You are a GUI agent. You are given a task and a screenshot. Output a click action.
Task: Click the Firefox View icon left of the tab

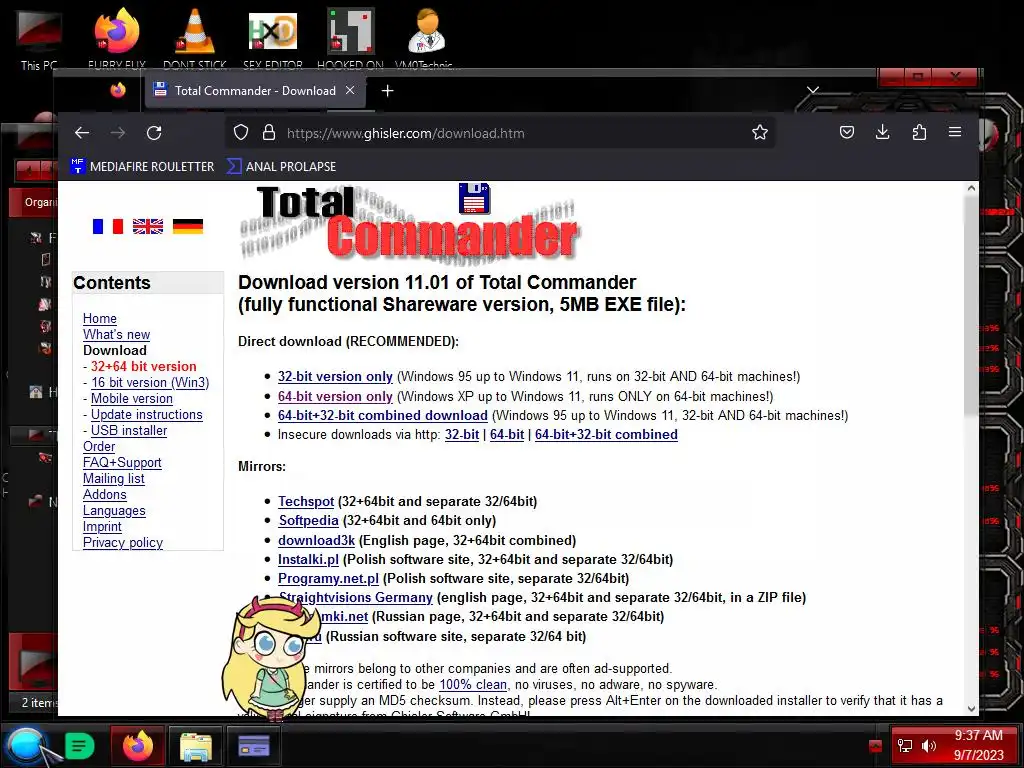click(118, 90)
